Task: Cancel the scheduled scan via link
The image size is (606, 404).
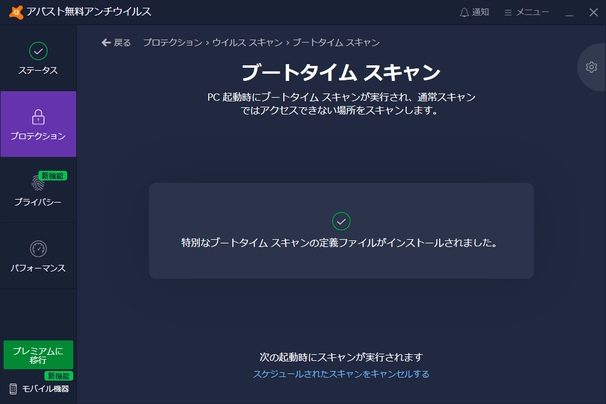Action: (341, 374)
